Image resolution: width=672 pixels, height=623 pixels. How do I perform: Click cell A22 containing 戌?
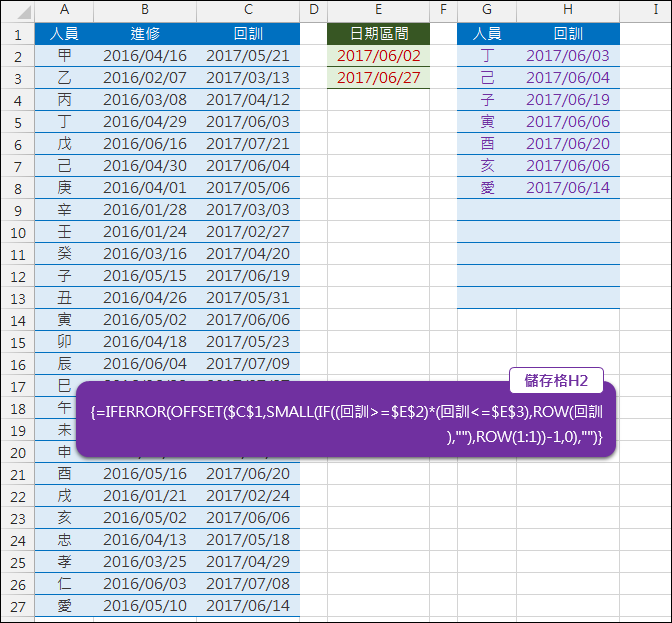point(64,496)
